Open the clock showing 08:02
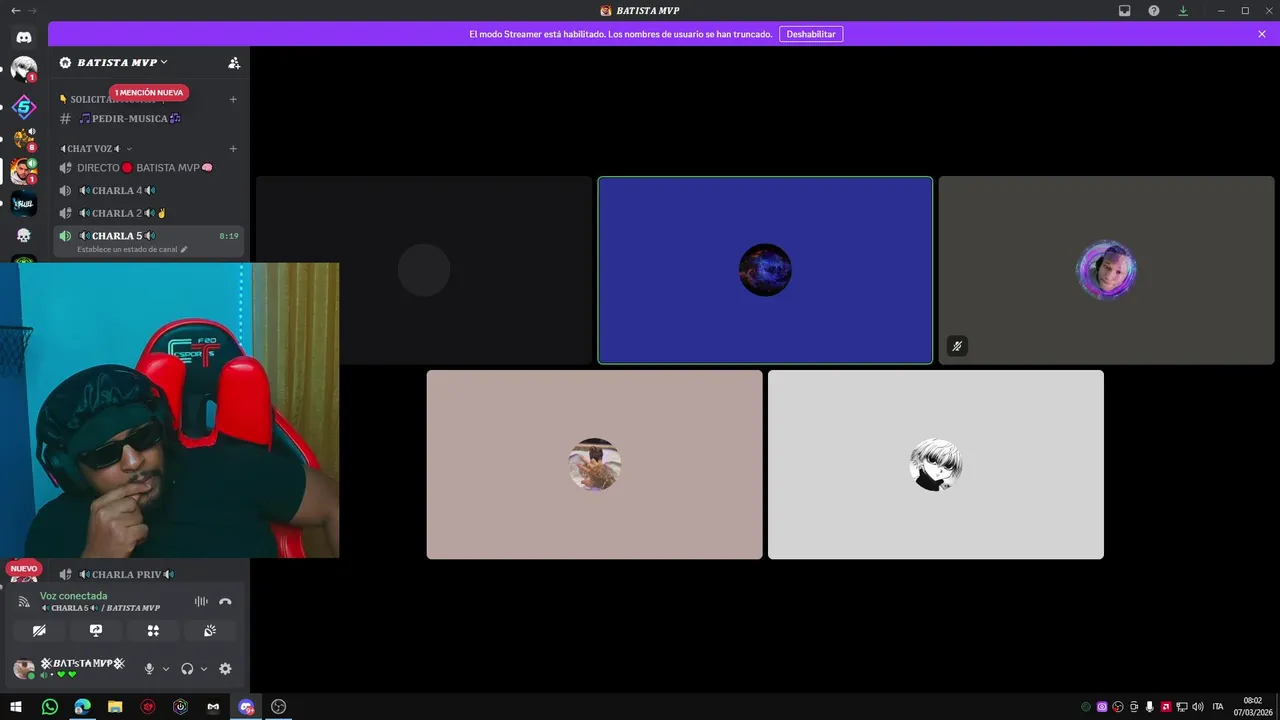The width and height of the screenshot is (1280, 720). tap(1252, 707)
